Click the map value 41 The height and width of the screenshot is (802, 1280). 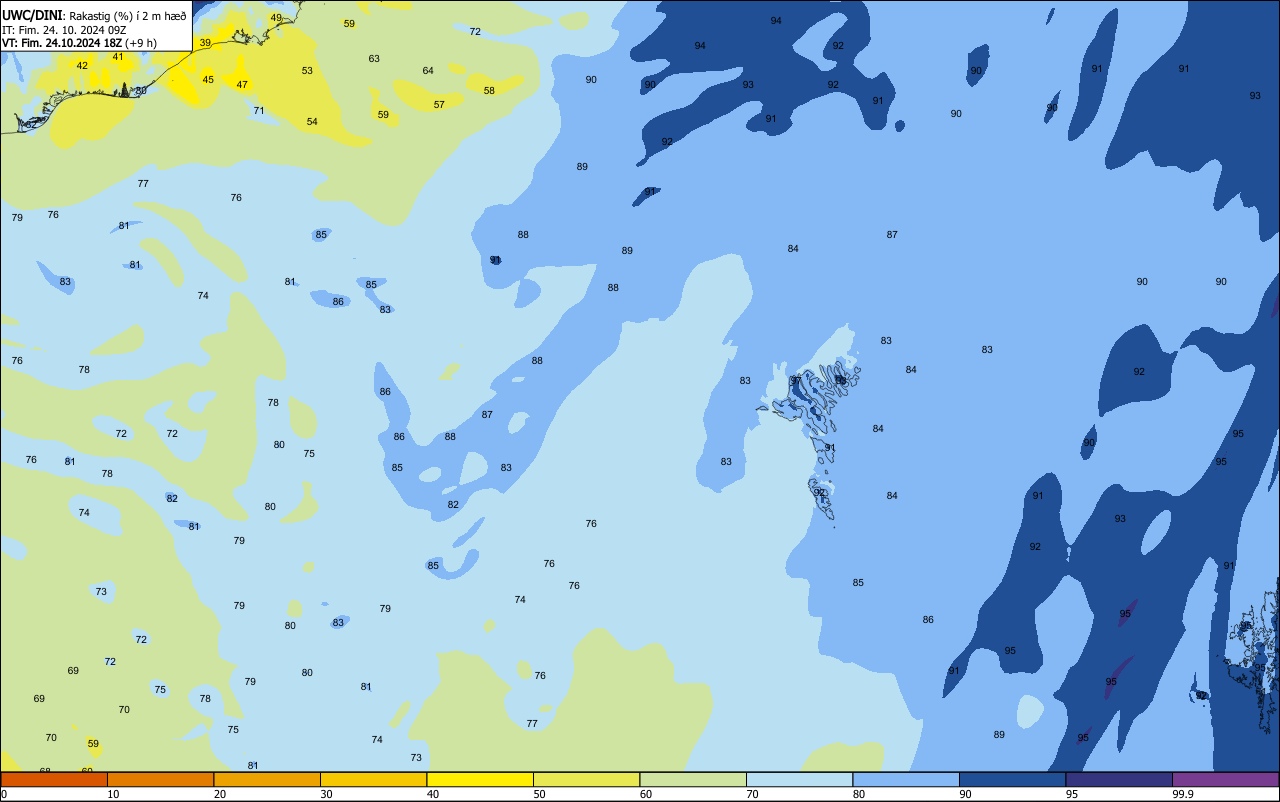point(118,57)
